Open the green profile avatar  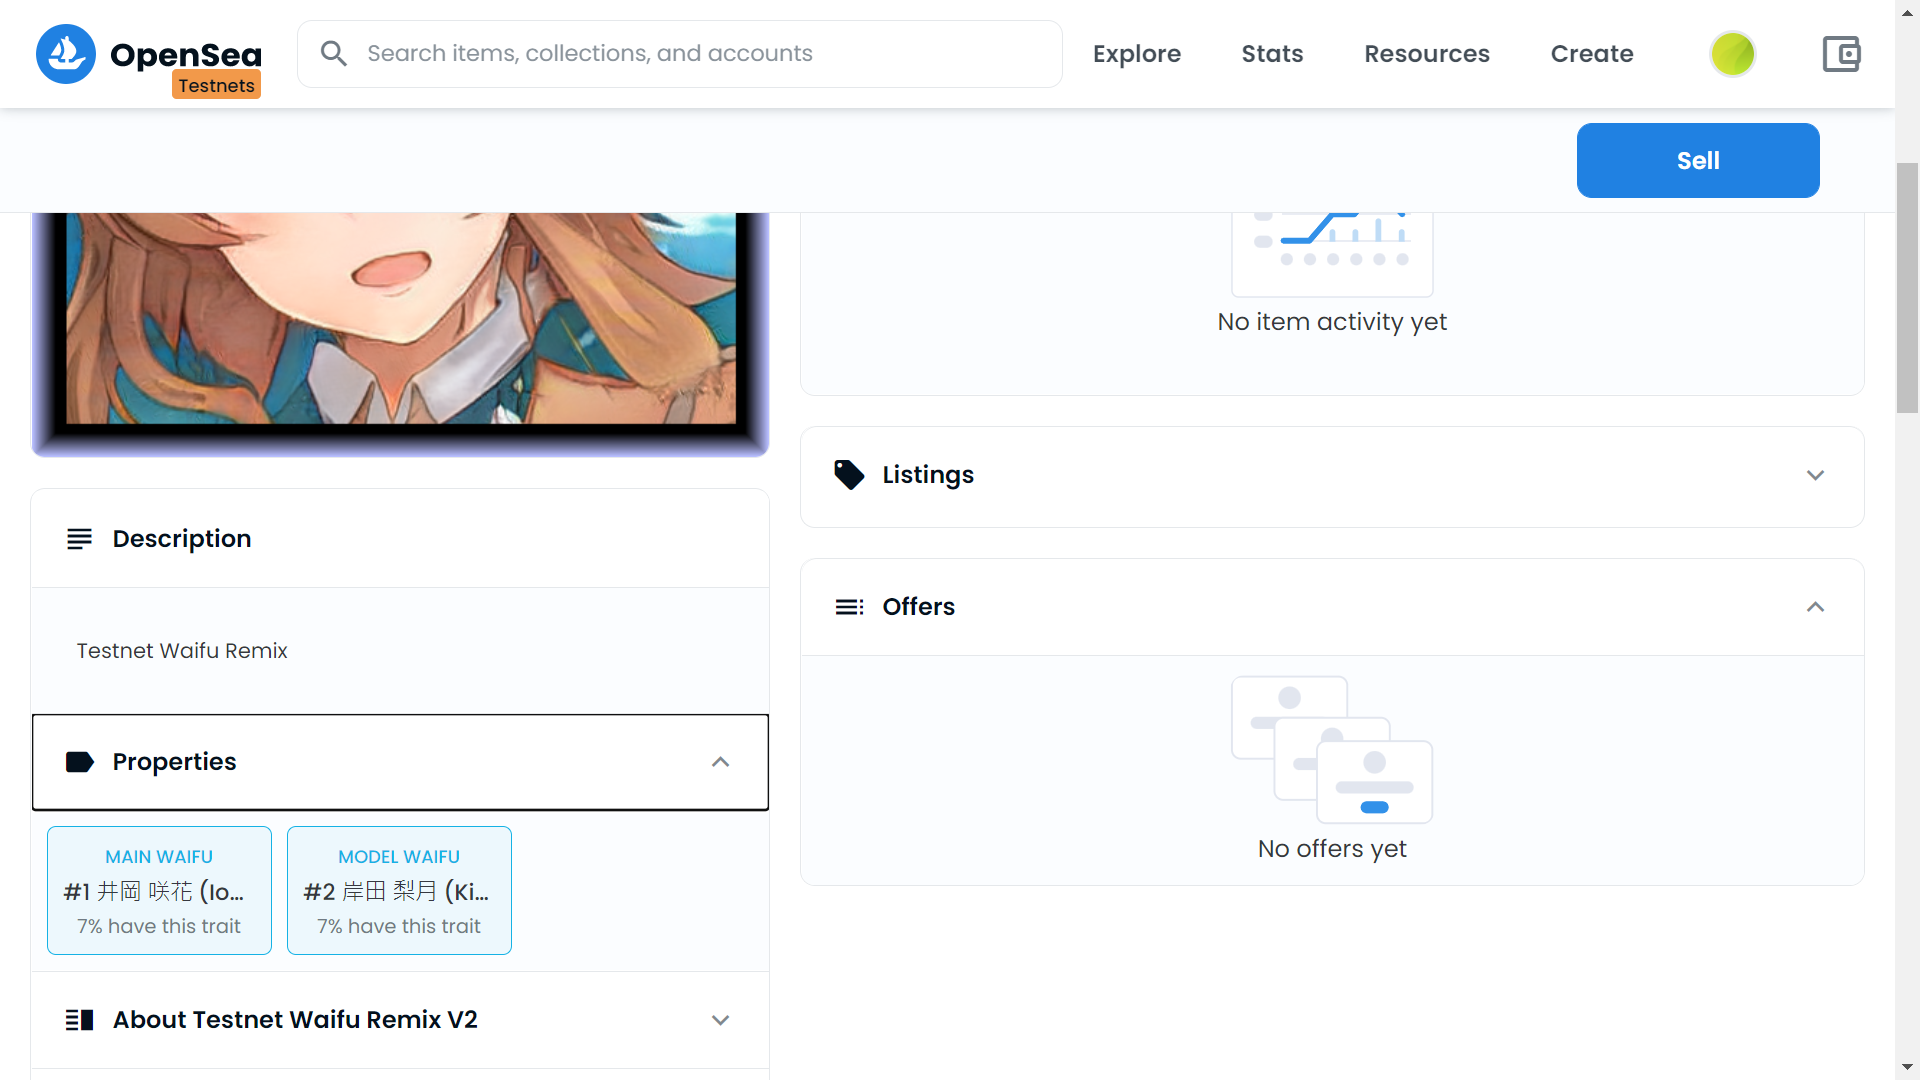(x=1733, y=54)
